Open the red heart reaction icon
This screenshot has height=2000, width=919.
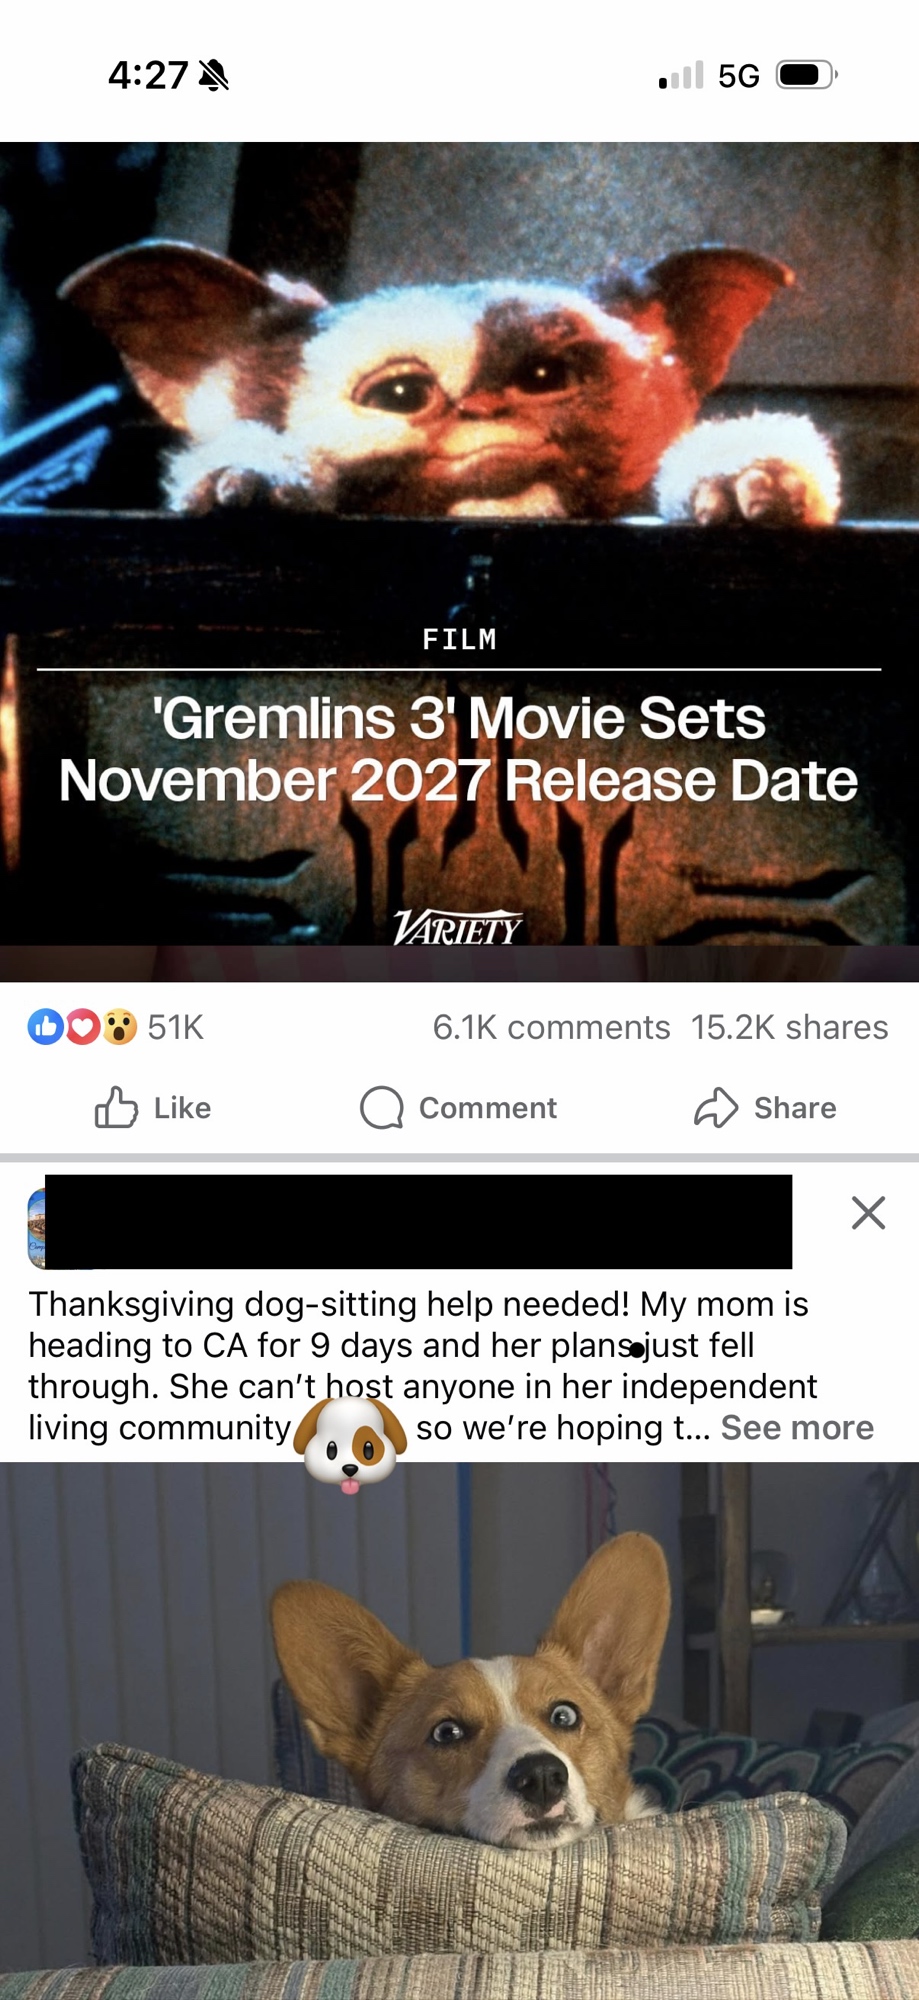pos(83,1027)
